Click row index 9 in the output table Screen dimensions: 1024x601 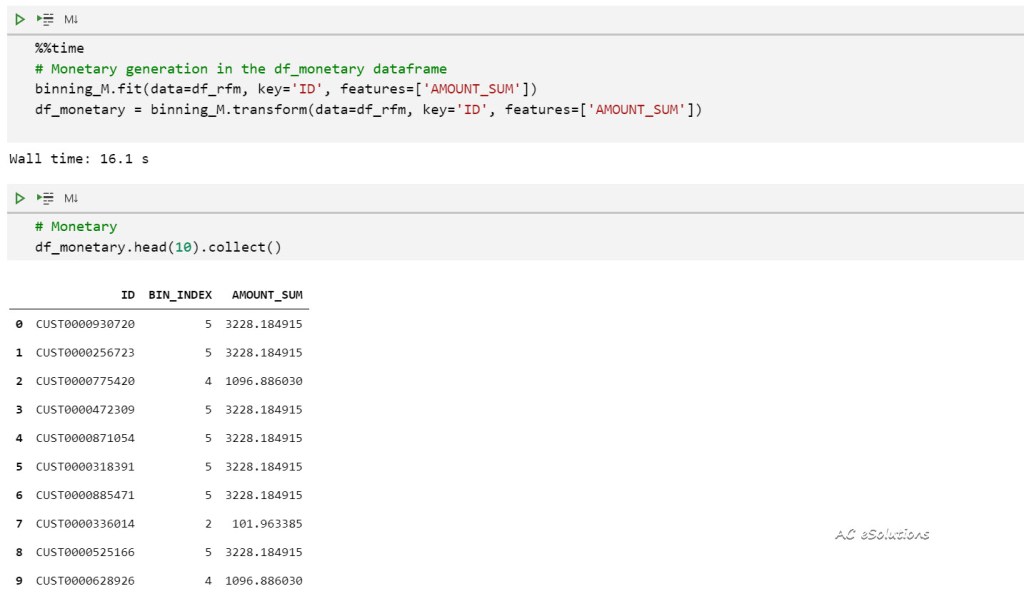[x=19, y=581]
